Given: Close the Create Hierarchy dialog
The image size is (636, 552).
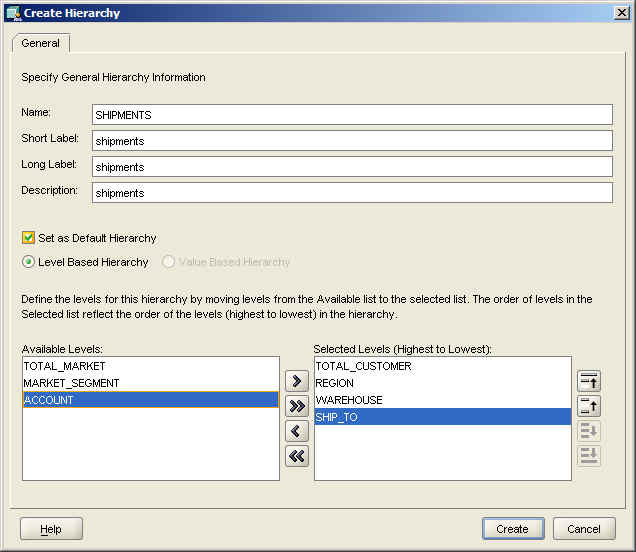Looking at the screenshot, I should click(621, 13).
